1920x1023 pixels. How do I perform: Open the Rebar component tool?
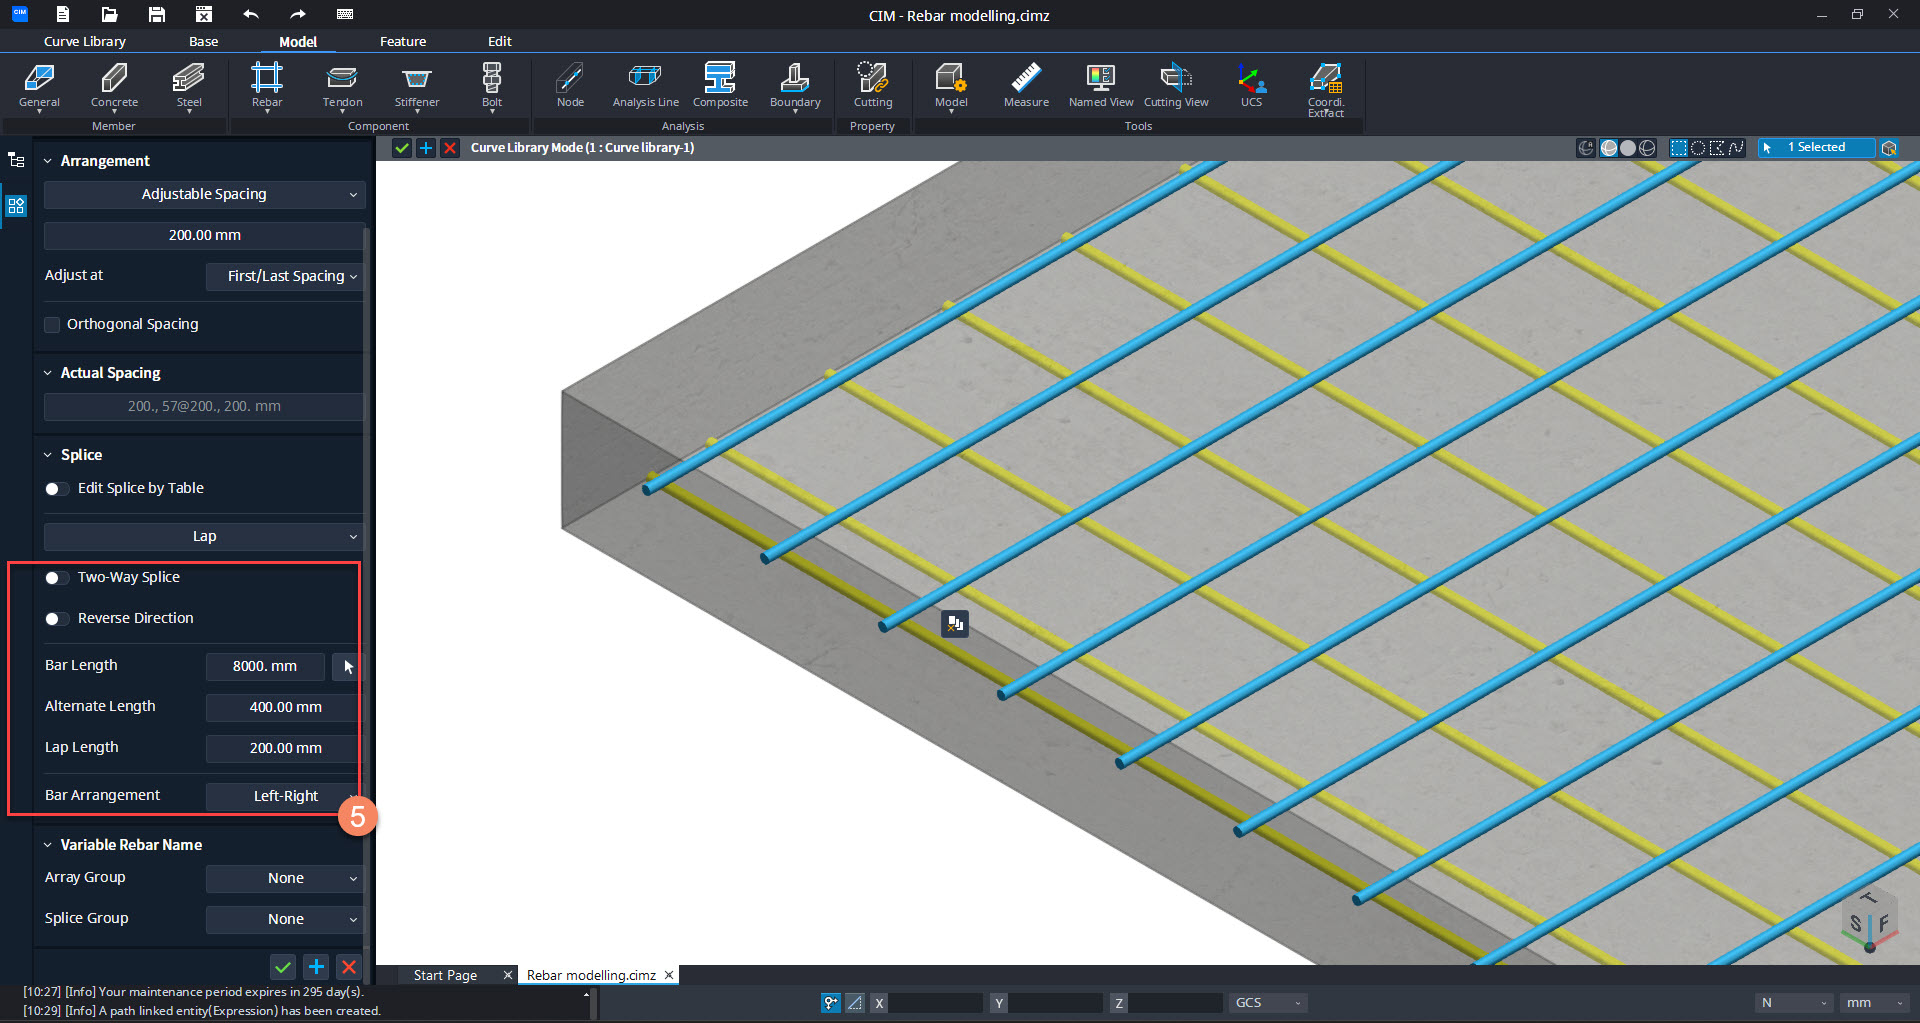click(x=267, y=86)
